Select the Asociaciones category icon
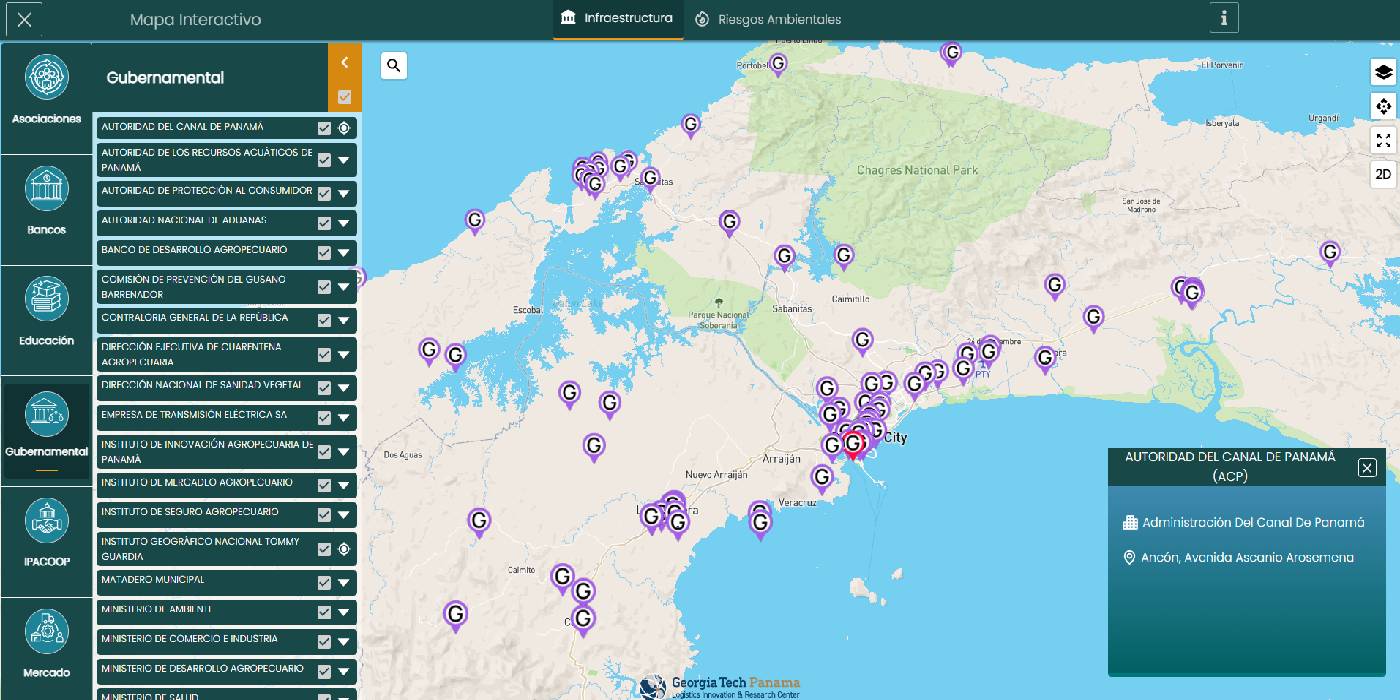The width and height of the screenshot is (1400, 700). click(x=46, y=77)
